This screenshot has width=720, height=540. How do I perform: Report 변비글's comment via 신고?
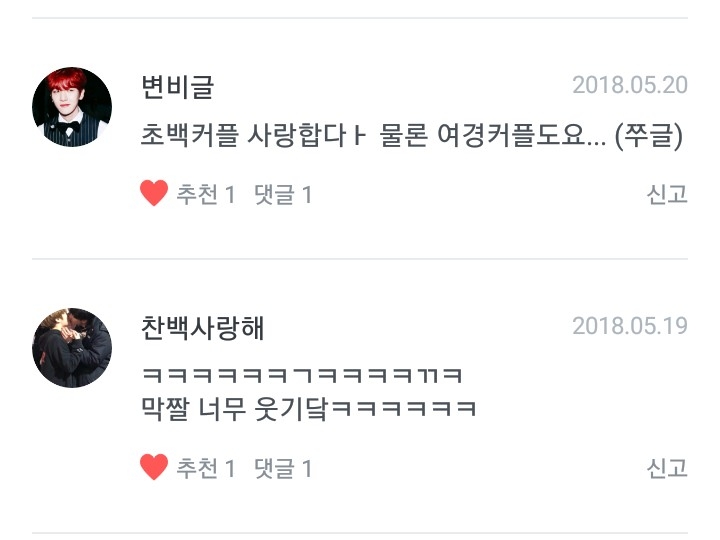667,194
